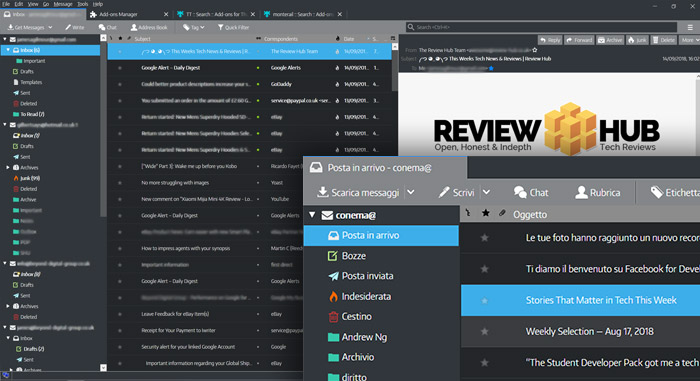
Task: Toggle junk status on GoDaddy message
Action: [x=337, y=84]
